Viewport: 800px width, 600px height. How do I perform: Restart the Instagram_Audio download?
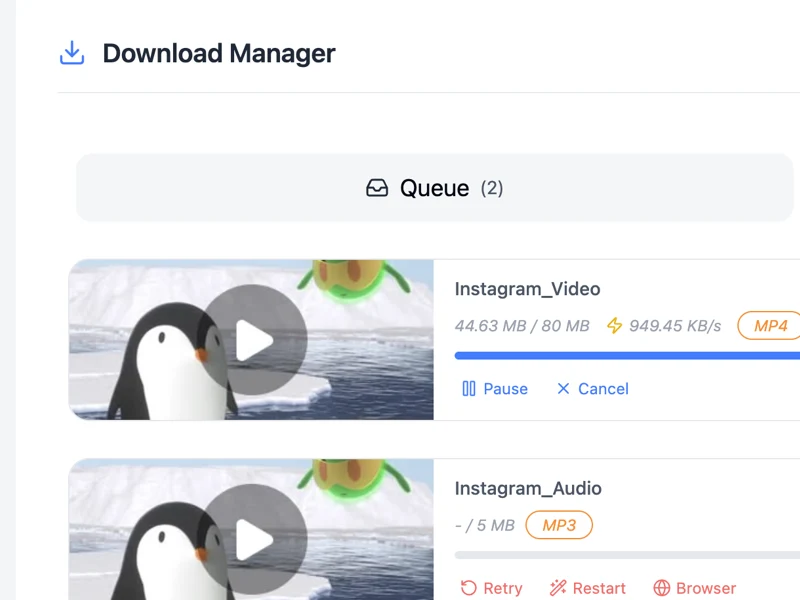[588, 588]
